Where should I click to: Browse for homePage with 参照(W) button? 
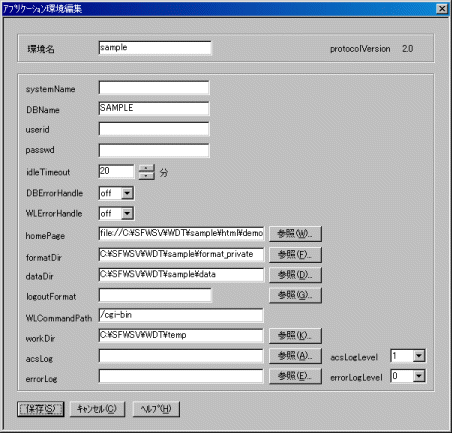tap(295, 234)
